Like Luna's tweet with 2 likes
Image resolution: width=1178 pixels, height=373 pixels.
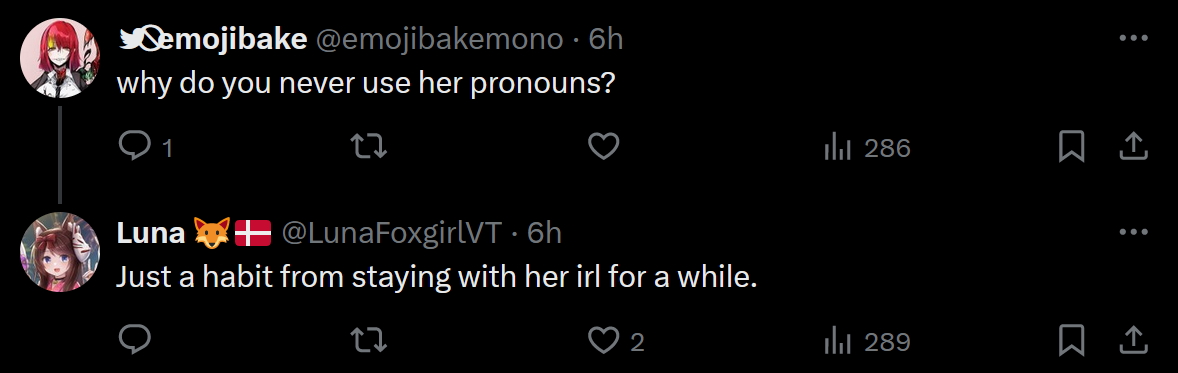615,341
